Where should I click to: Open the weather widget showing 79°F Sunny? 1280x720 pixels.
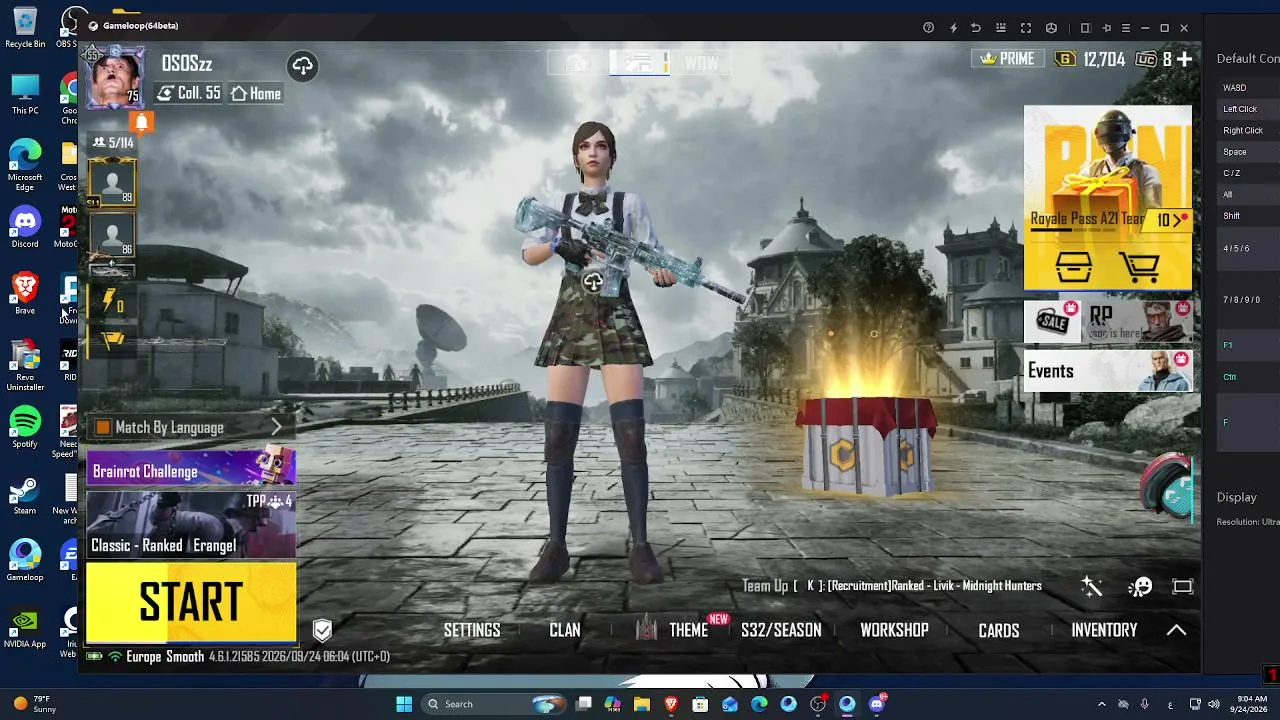(x=35, y=704)
